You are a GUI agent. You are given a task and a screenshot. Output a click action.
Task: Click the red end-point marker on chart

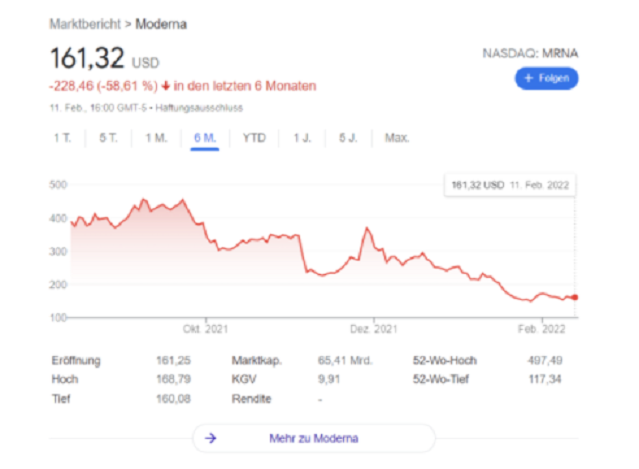(x=575, y=297)
